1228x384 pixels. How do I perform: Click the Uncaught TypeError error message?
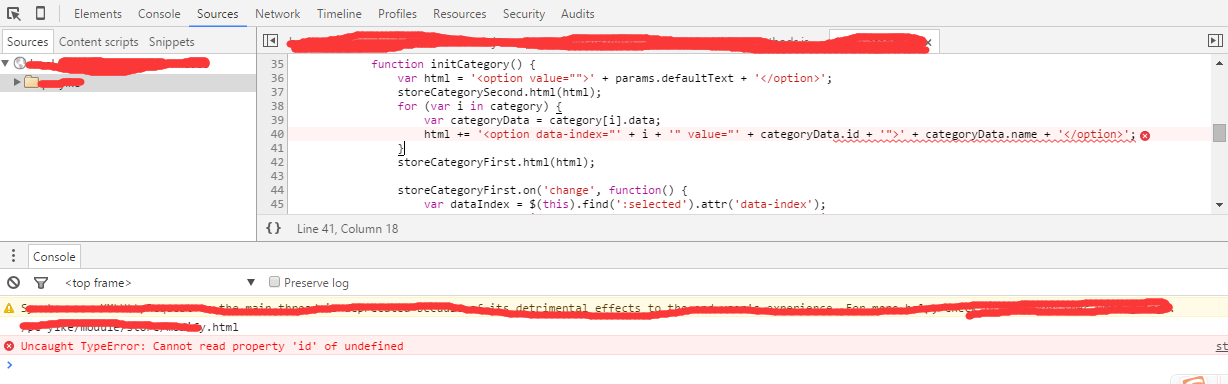pyautogui.click(x=212, y=346)
